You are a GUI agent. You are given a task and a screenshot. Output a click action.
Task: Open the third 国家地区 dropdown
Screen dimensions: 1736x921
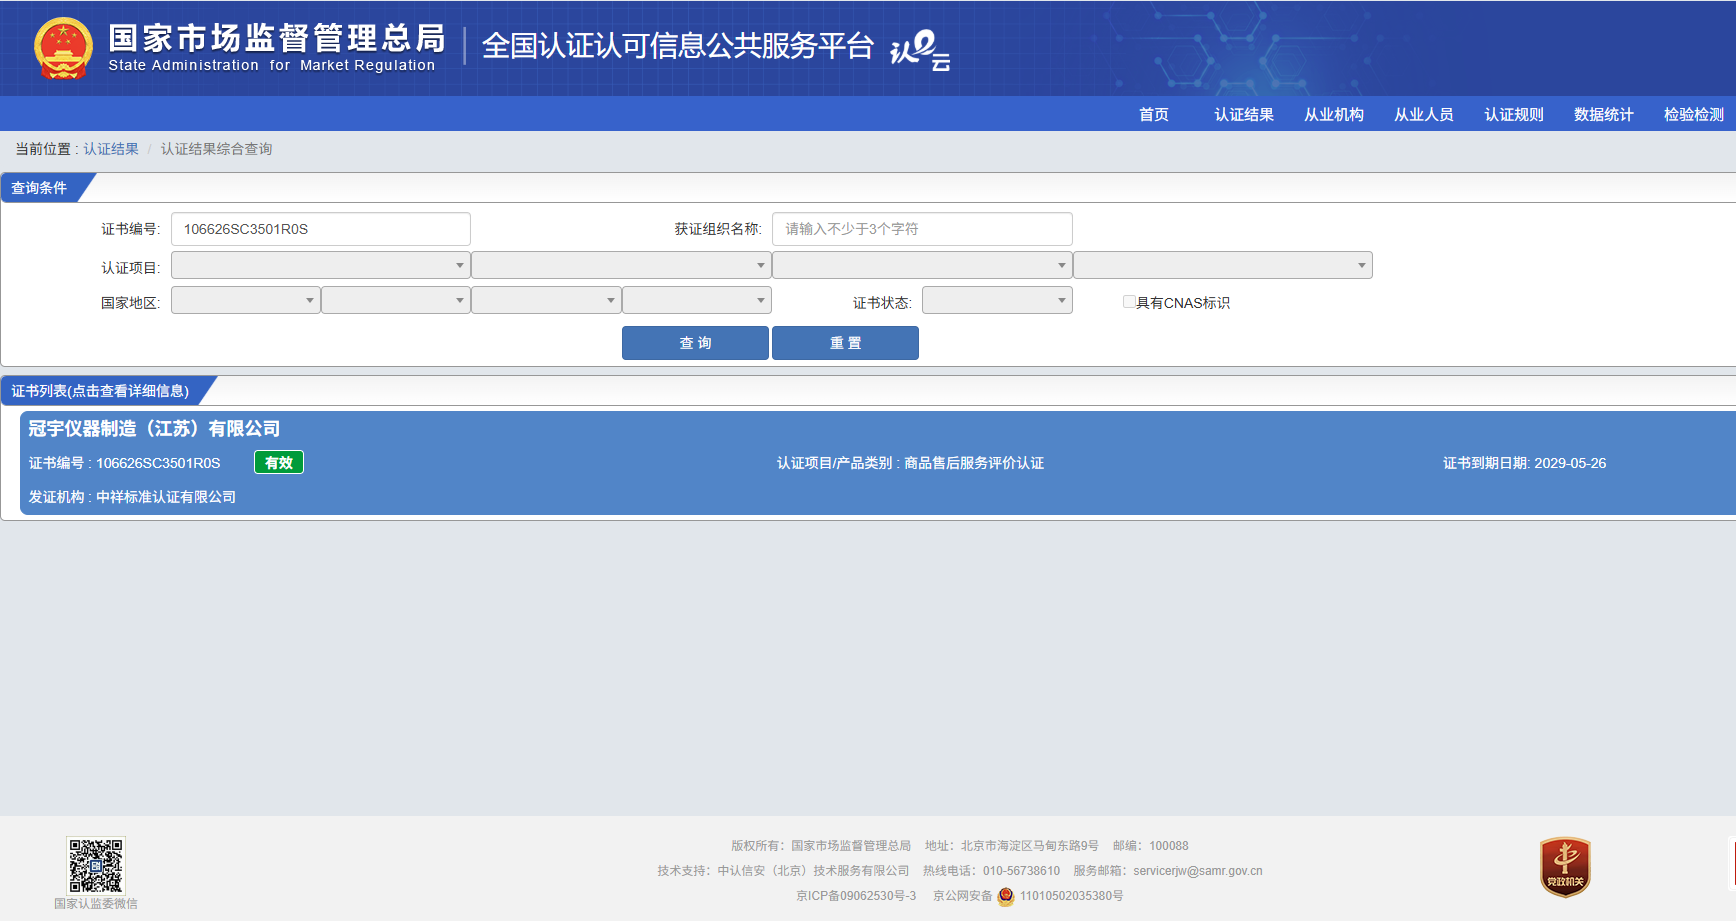[546, 300]
